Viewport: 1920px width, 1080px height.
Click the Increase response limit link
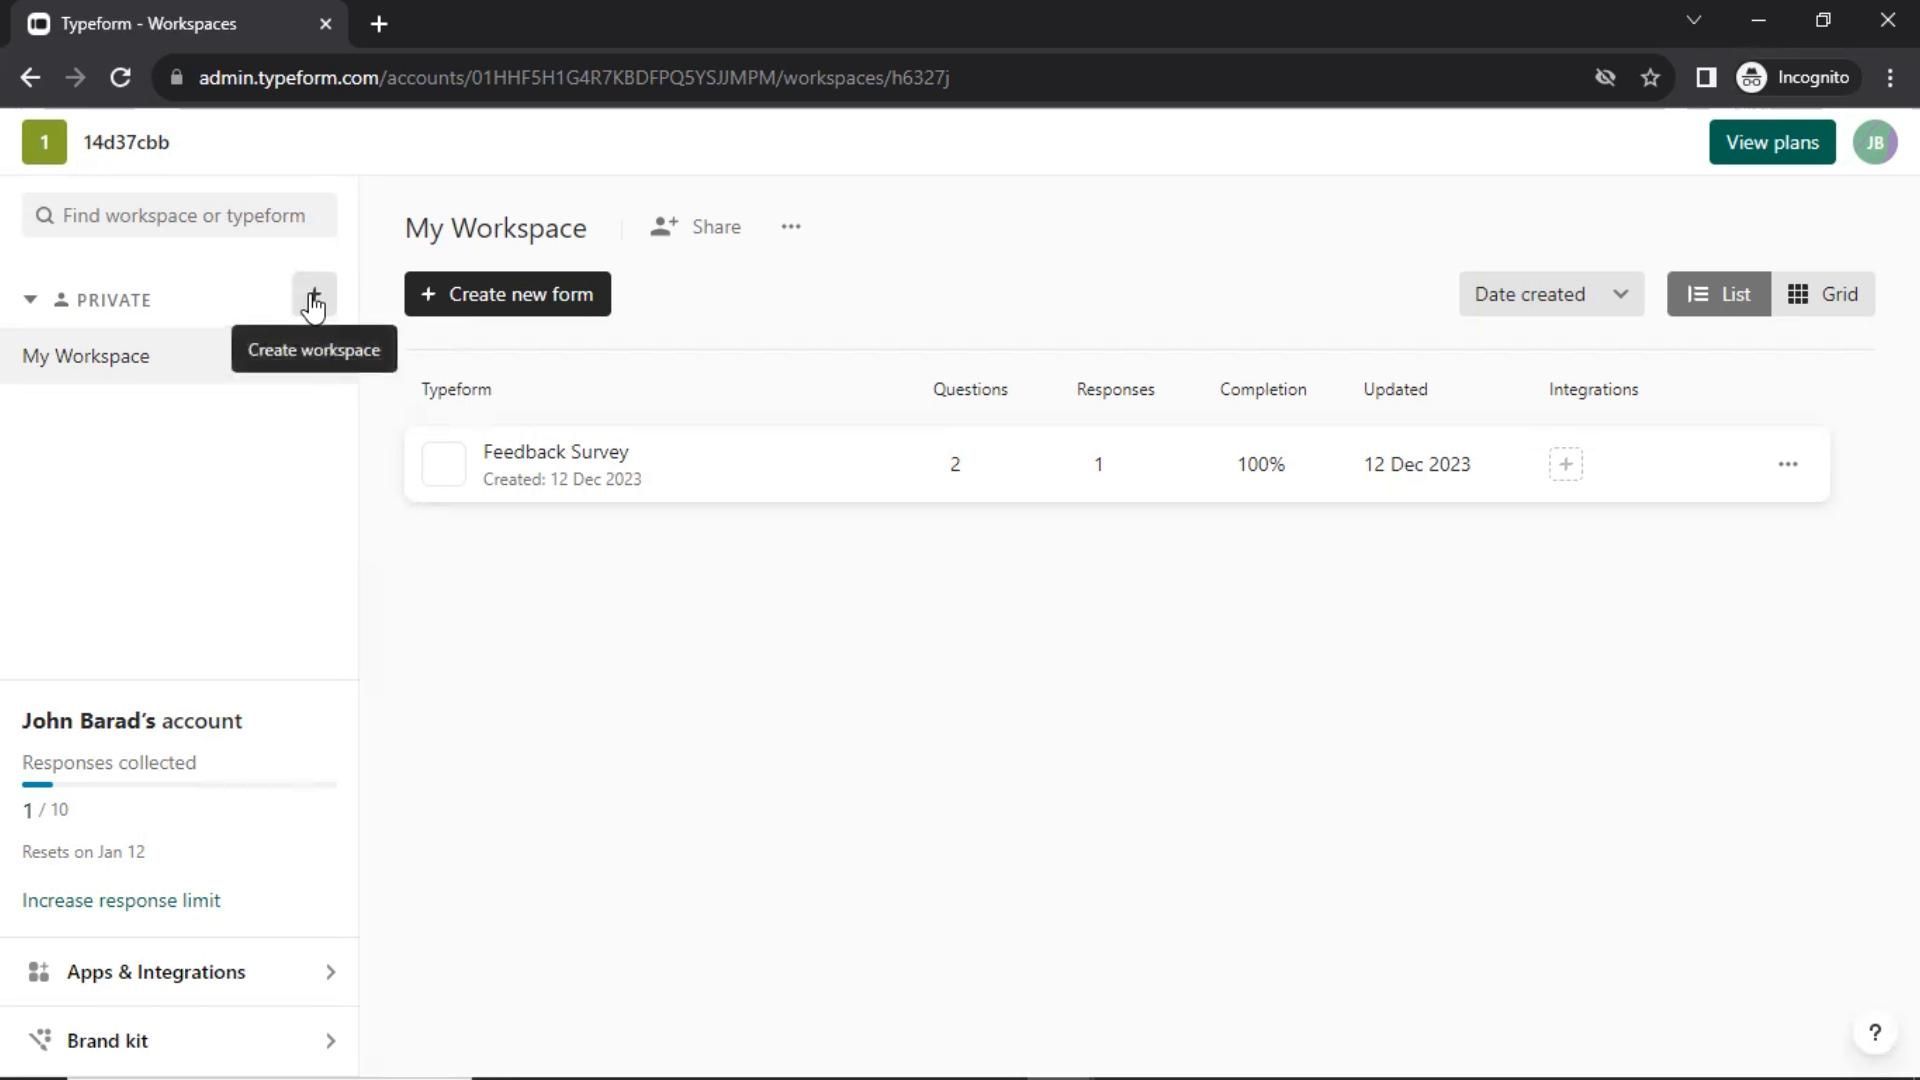[x=121, y=901]
